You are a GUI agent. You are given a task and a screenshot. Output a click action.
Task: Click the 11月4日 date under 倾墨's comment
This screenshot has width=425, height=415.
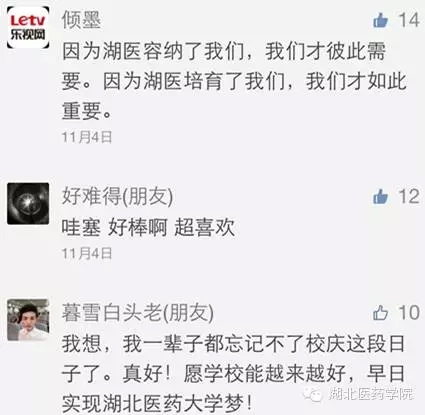pos(87,137)
